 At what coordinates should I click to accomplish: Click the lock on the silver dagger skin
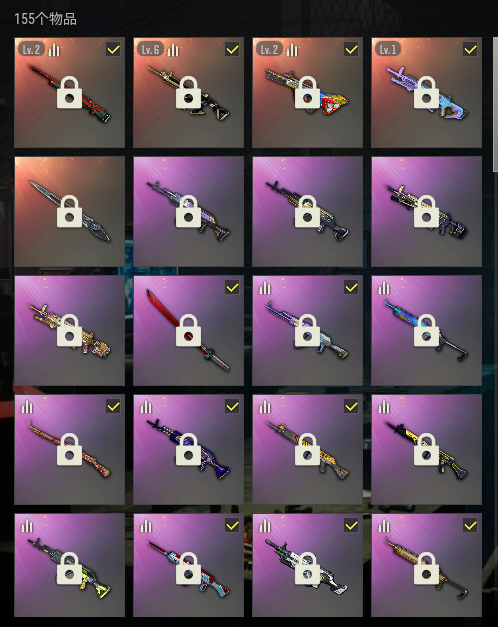(x=69, y=212)
